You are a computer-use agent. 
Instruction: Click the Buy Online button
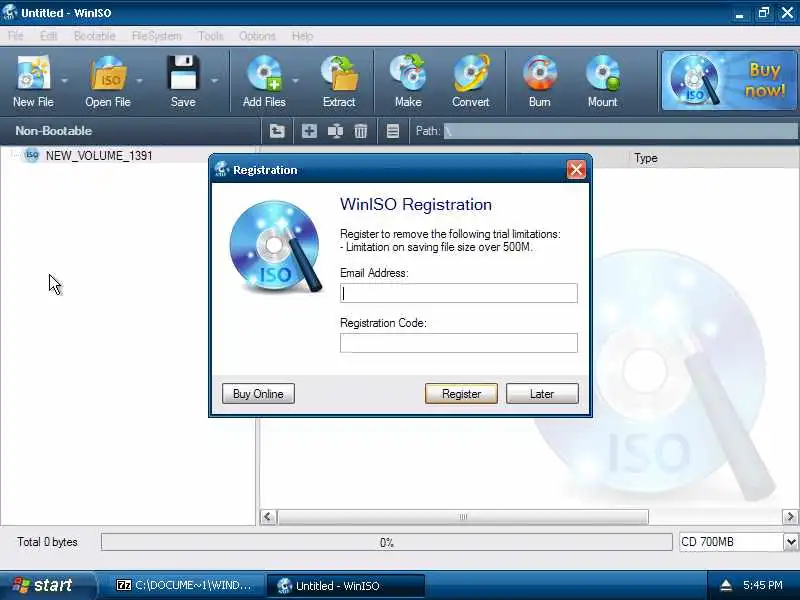click(258, 394)
